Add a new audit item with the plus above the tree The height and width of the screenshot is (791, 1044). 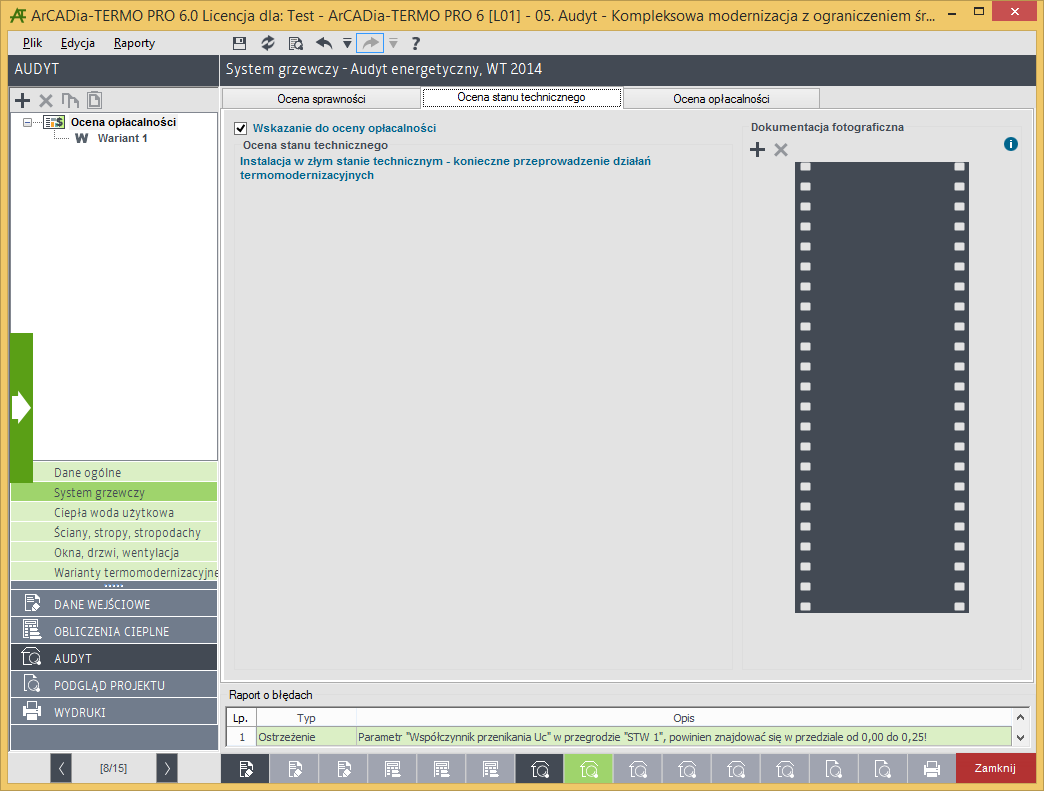[23, 101]
